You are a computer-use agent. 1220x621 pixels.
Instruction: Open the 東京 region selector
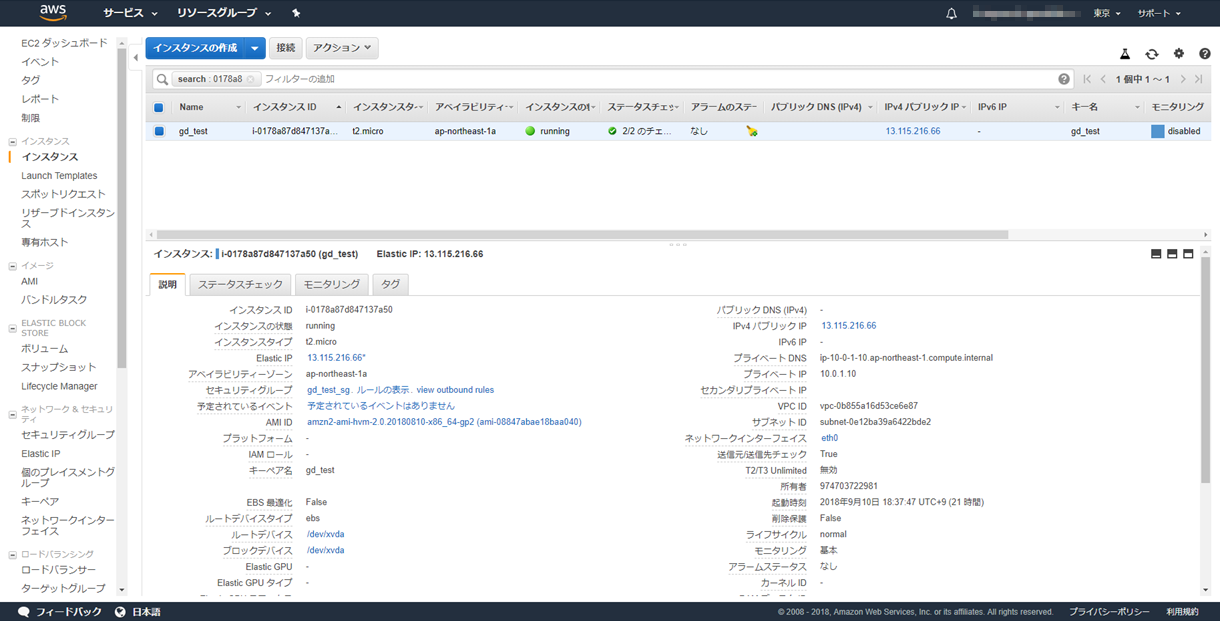[x=1106, y=14]
